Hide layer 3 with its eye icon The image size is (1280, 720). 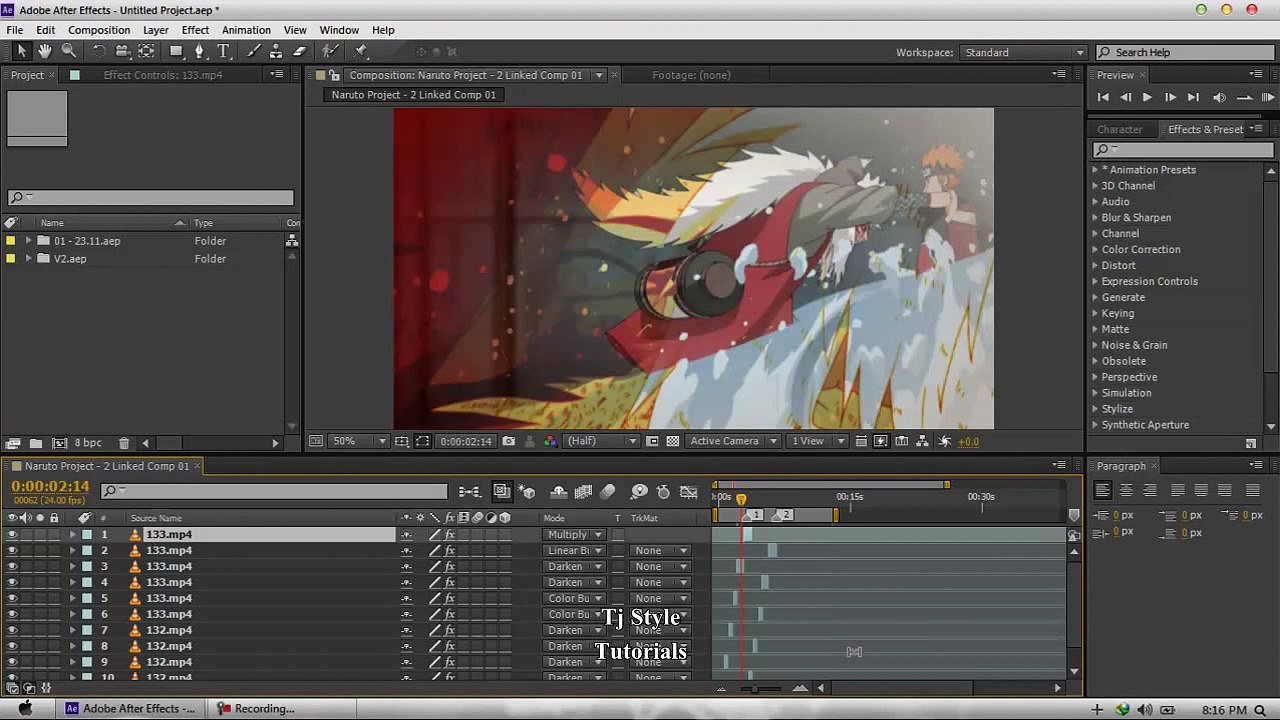12,567
